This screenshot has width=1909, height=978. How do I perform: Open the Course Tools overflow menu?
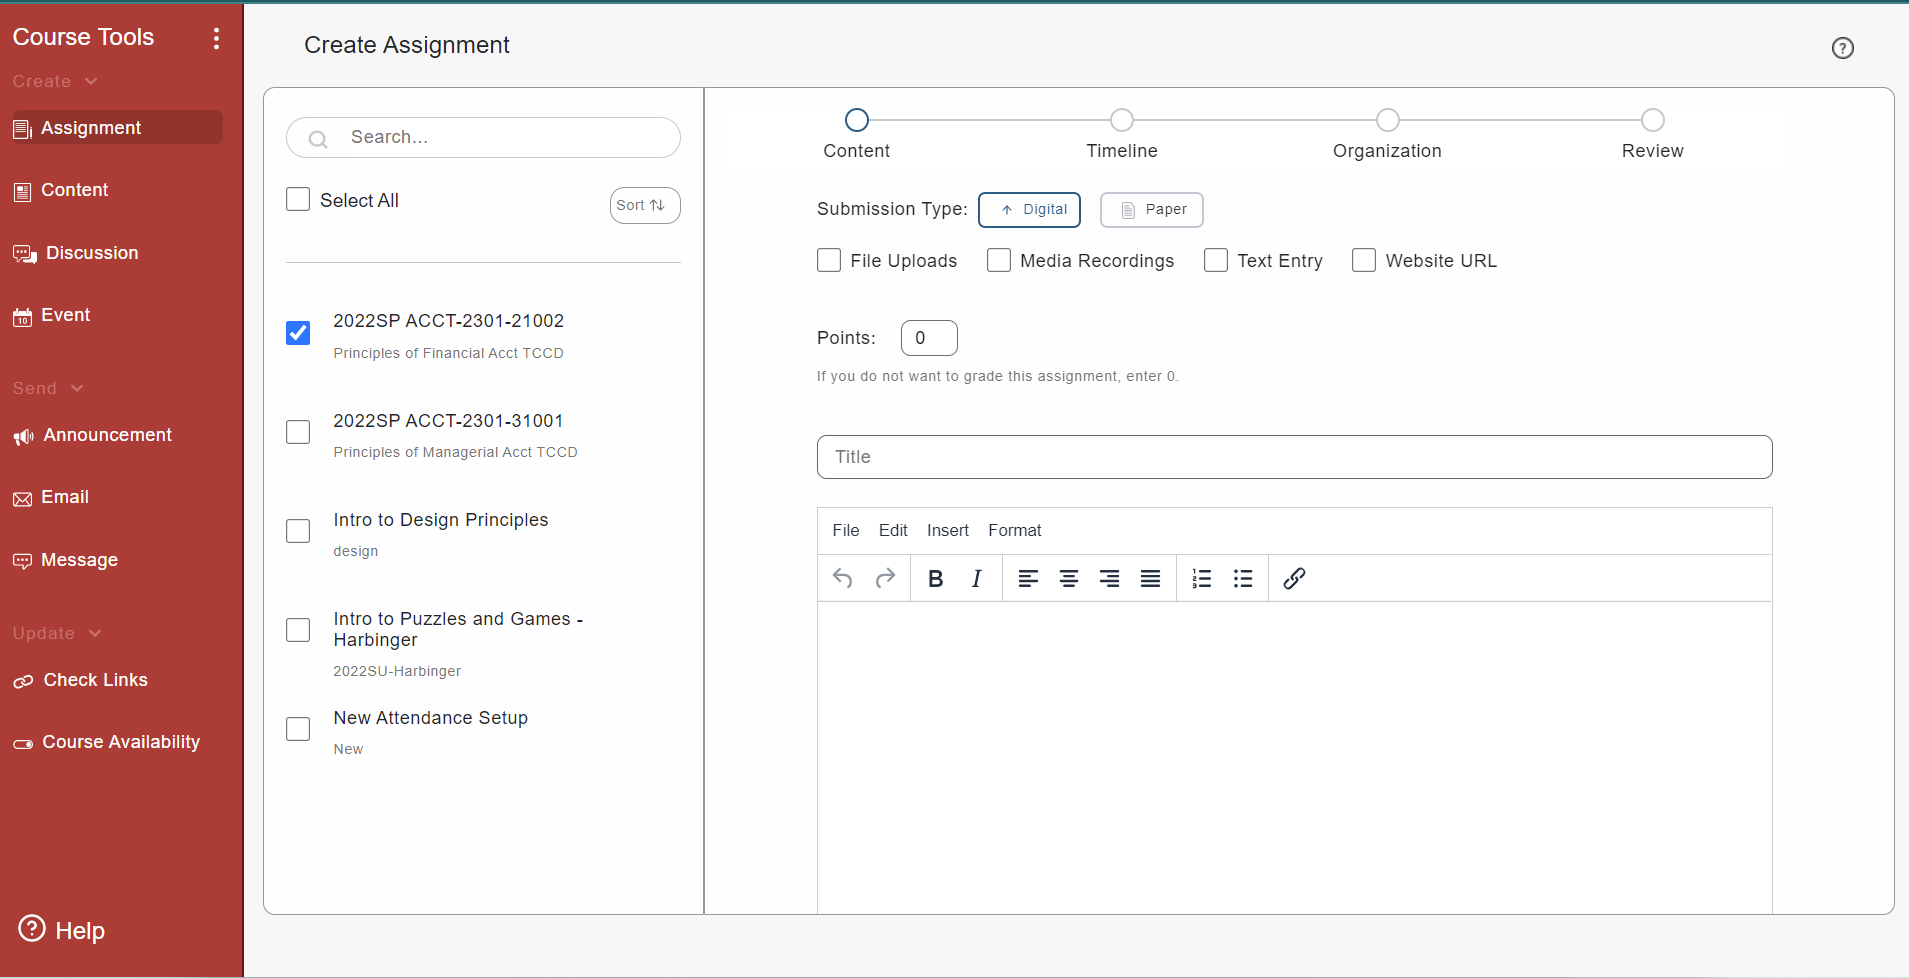click(218, 38)
